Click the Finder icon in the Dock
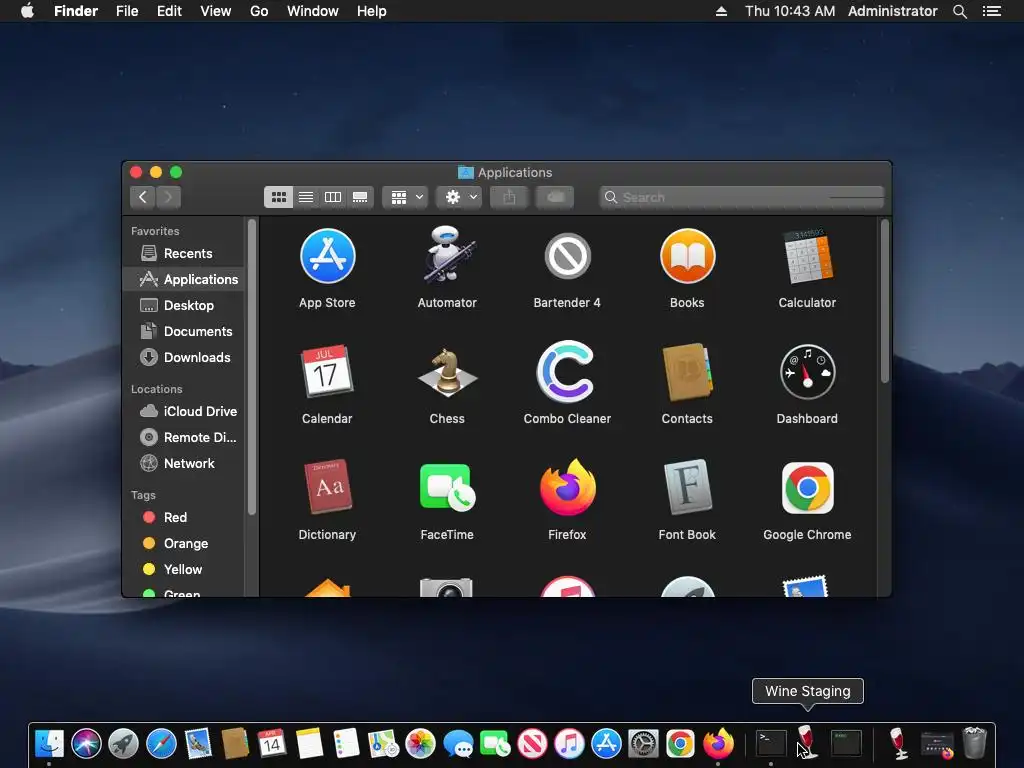 [x=49, y=743]
